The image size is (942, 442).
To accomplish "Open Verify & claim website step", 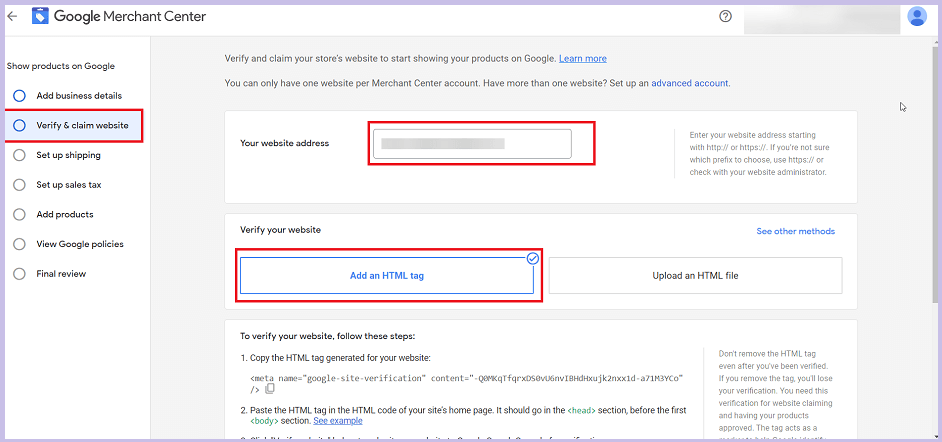I will coord(74,126).
